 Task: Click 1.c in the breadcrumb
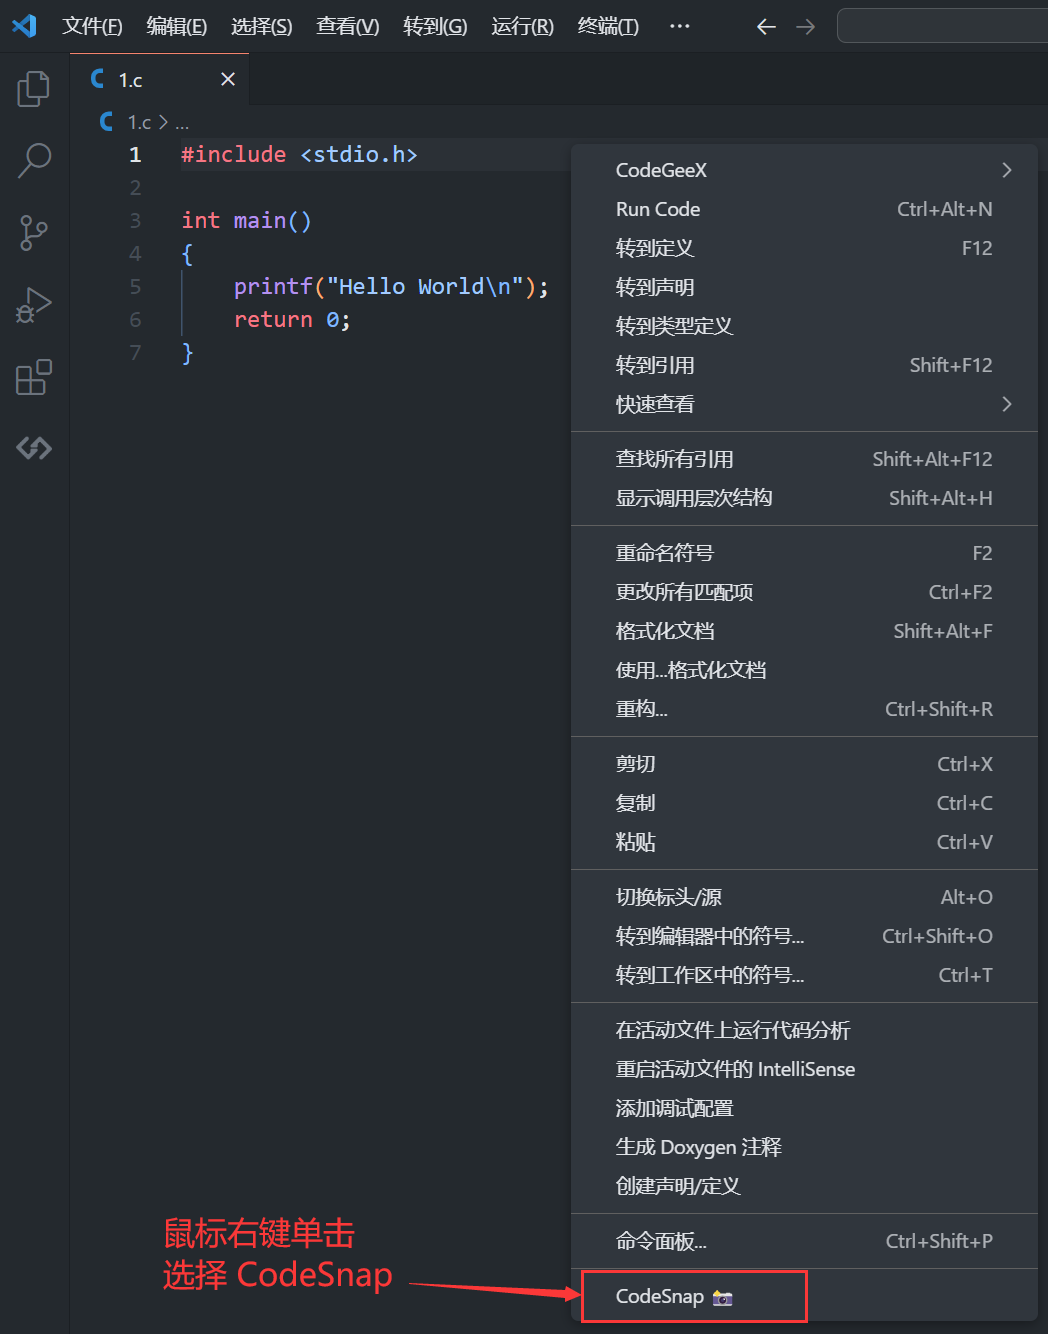pos(139,122)
